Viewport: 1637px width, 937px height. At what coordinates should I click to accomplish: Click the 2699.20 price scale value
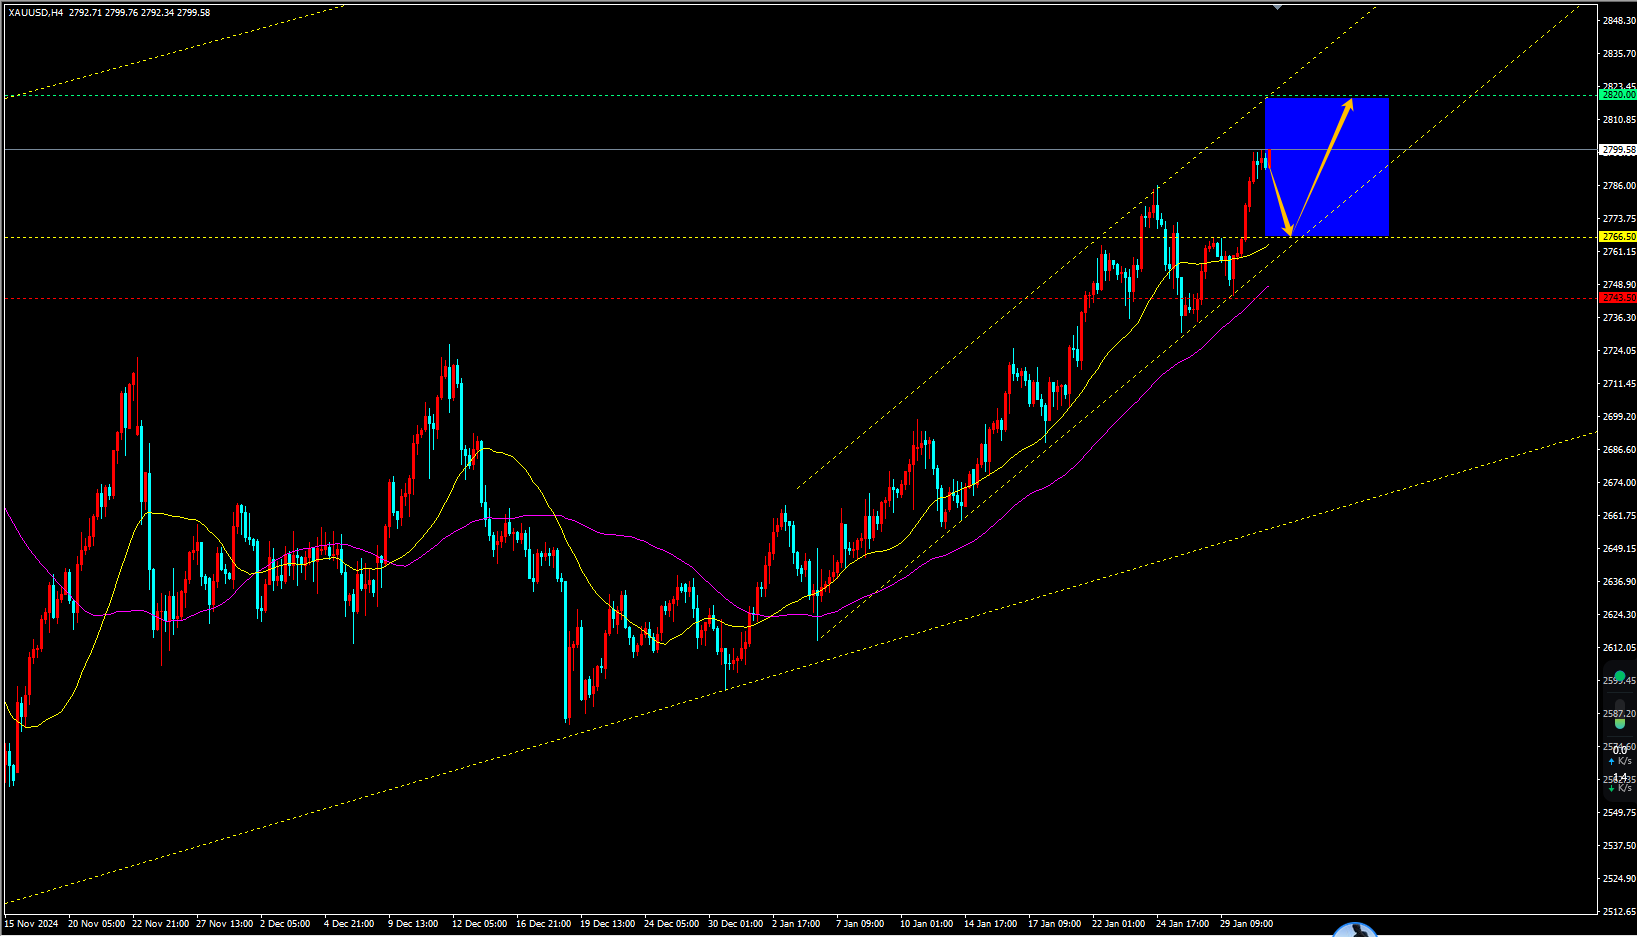1619,416
